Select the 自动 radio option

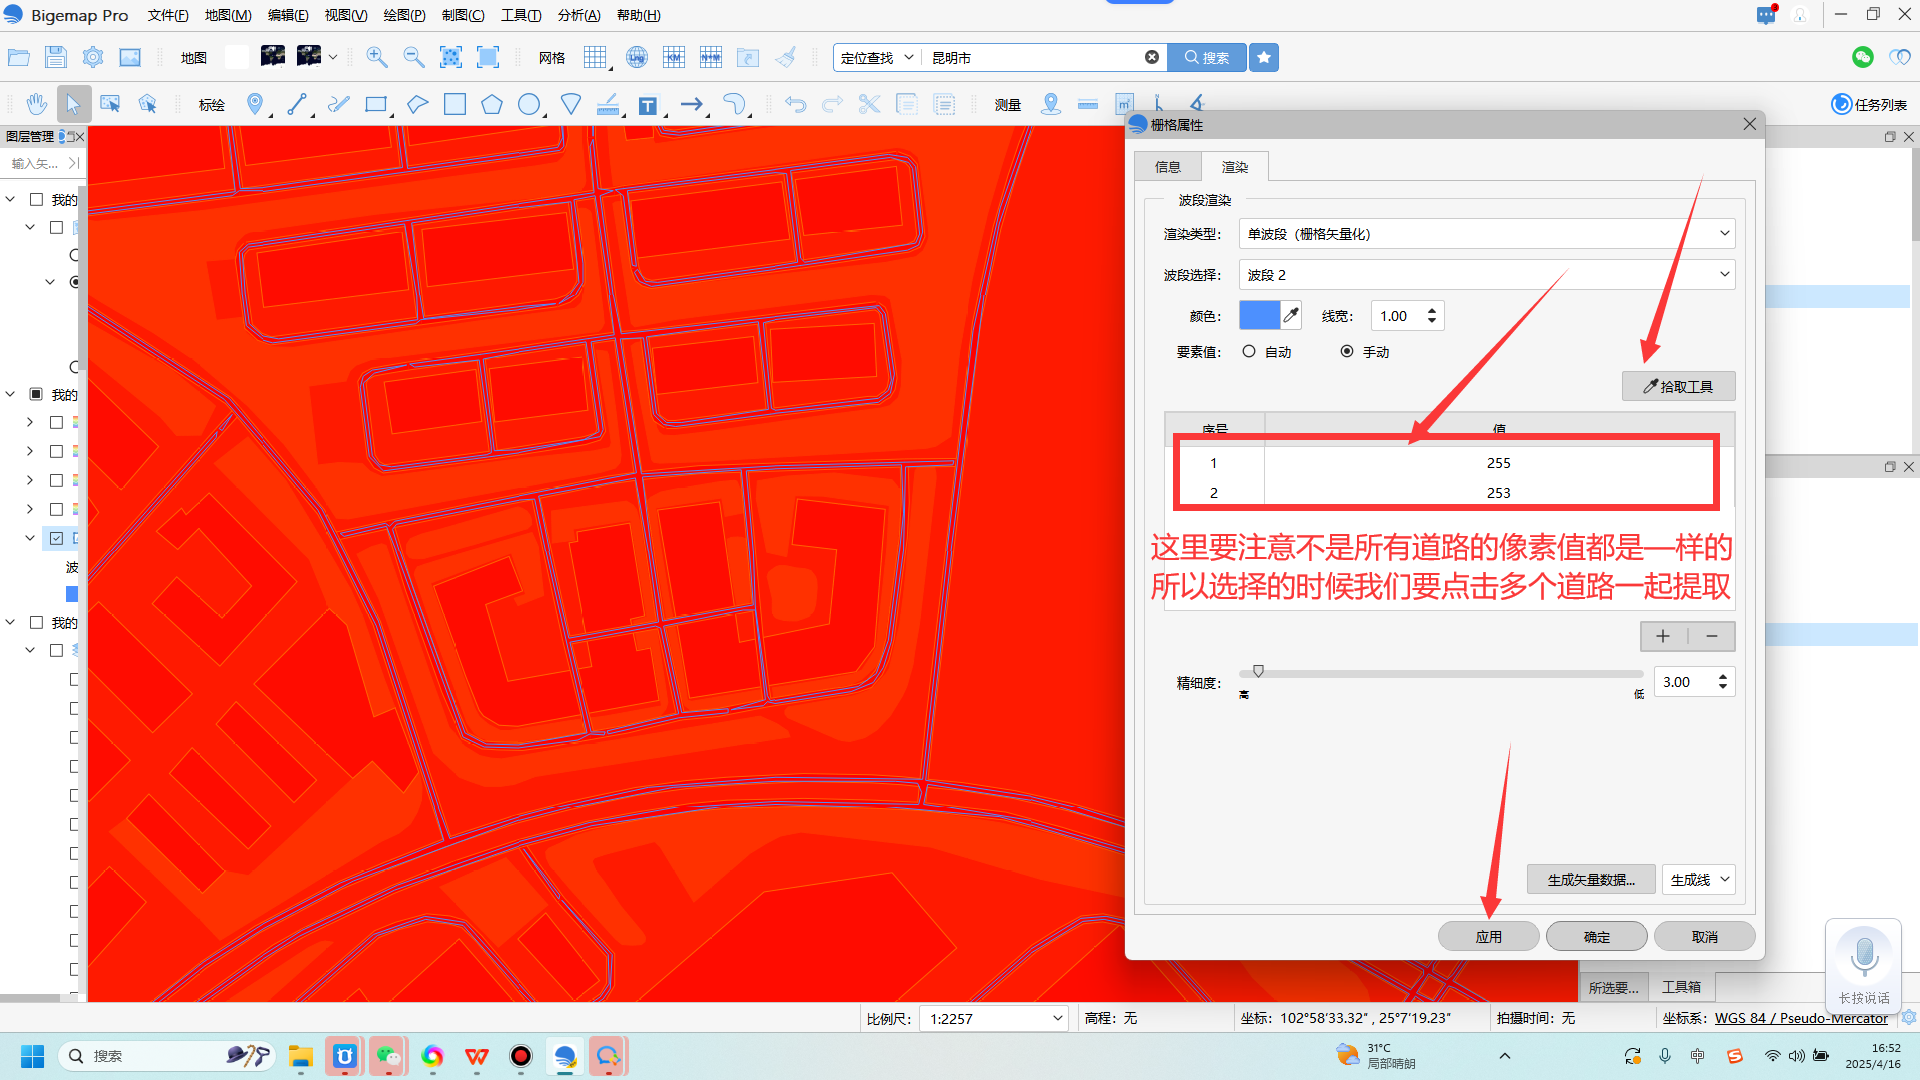(x=1249, y=352)
